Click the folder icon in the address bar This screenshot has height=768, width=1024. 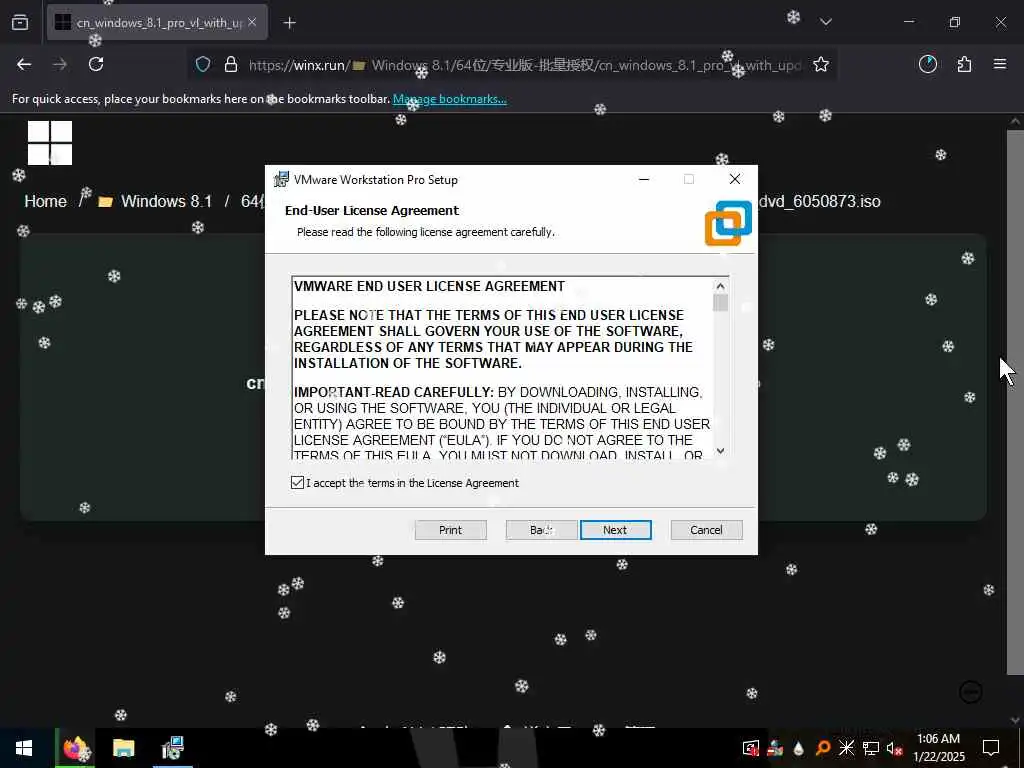(359, 65)
